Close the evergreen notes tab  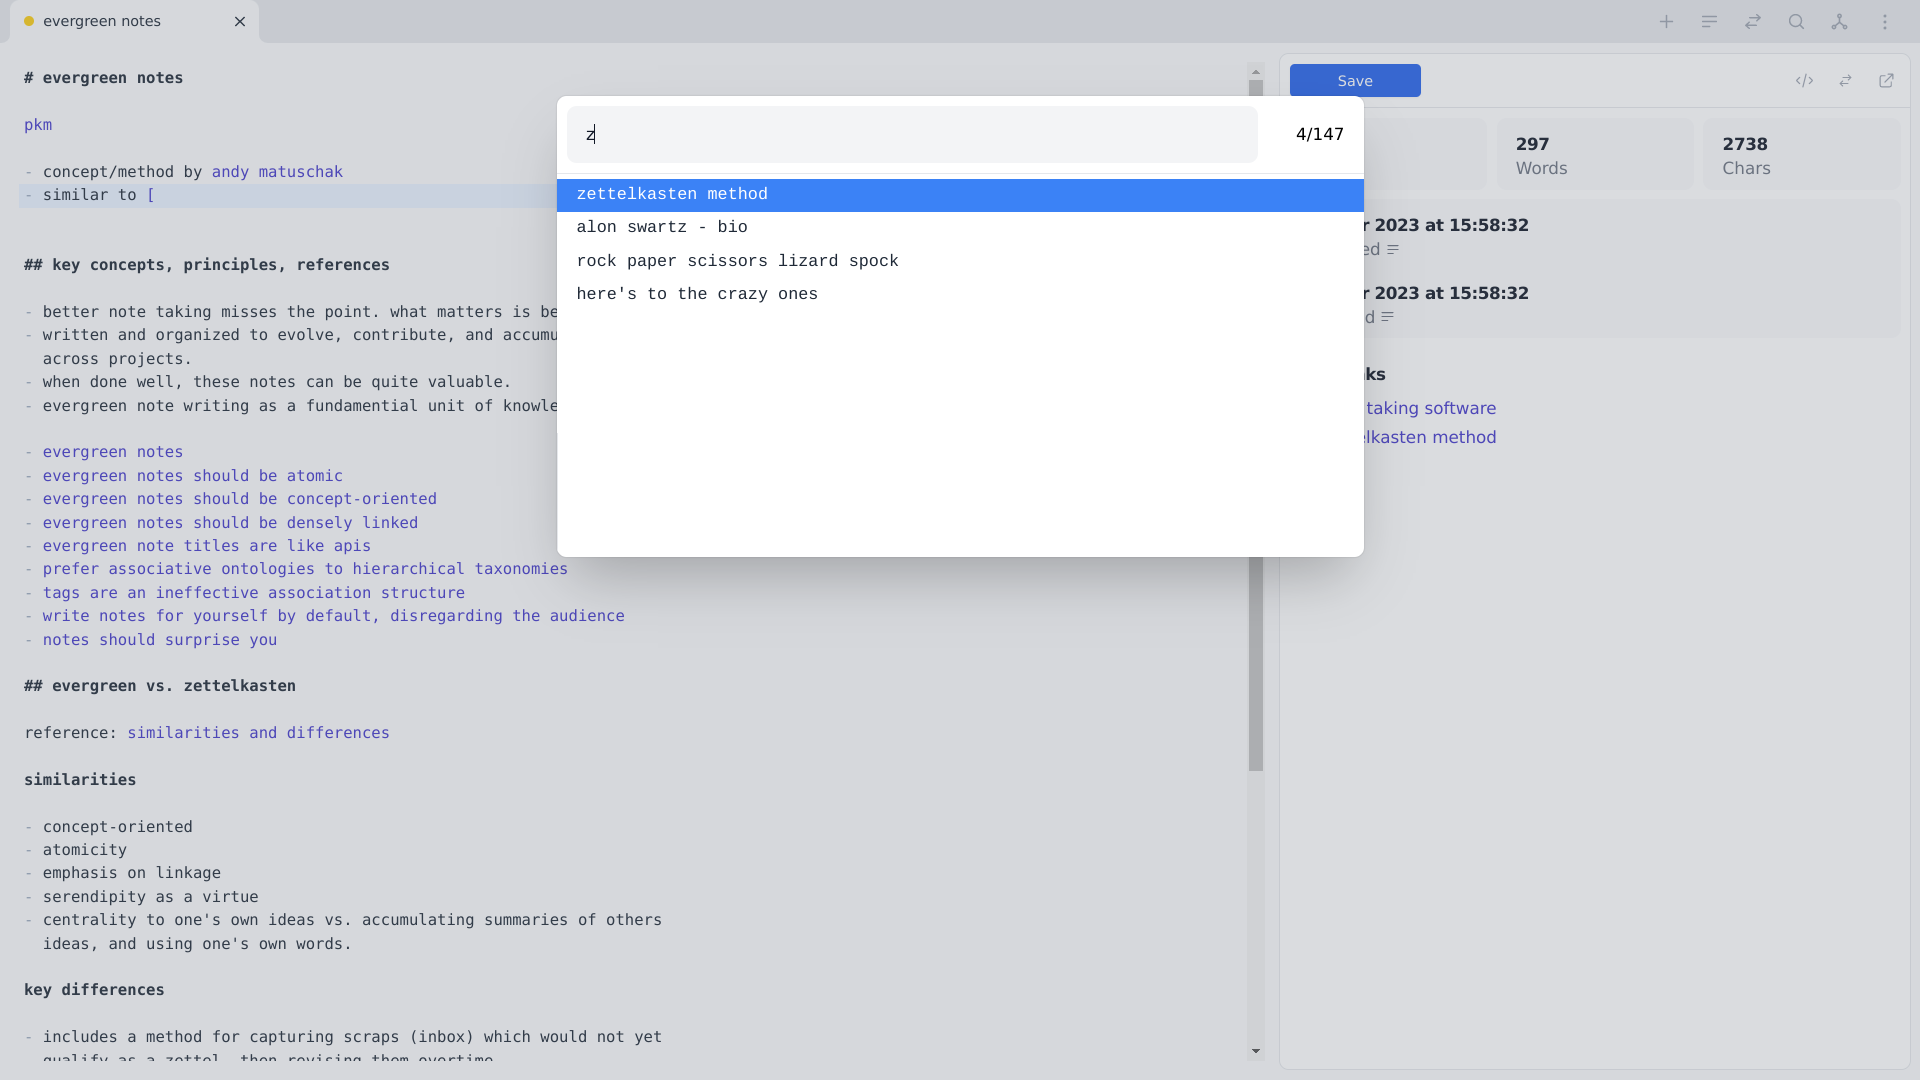240,21
